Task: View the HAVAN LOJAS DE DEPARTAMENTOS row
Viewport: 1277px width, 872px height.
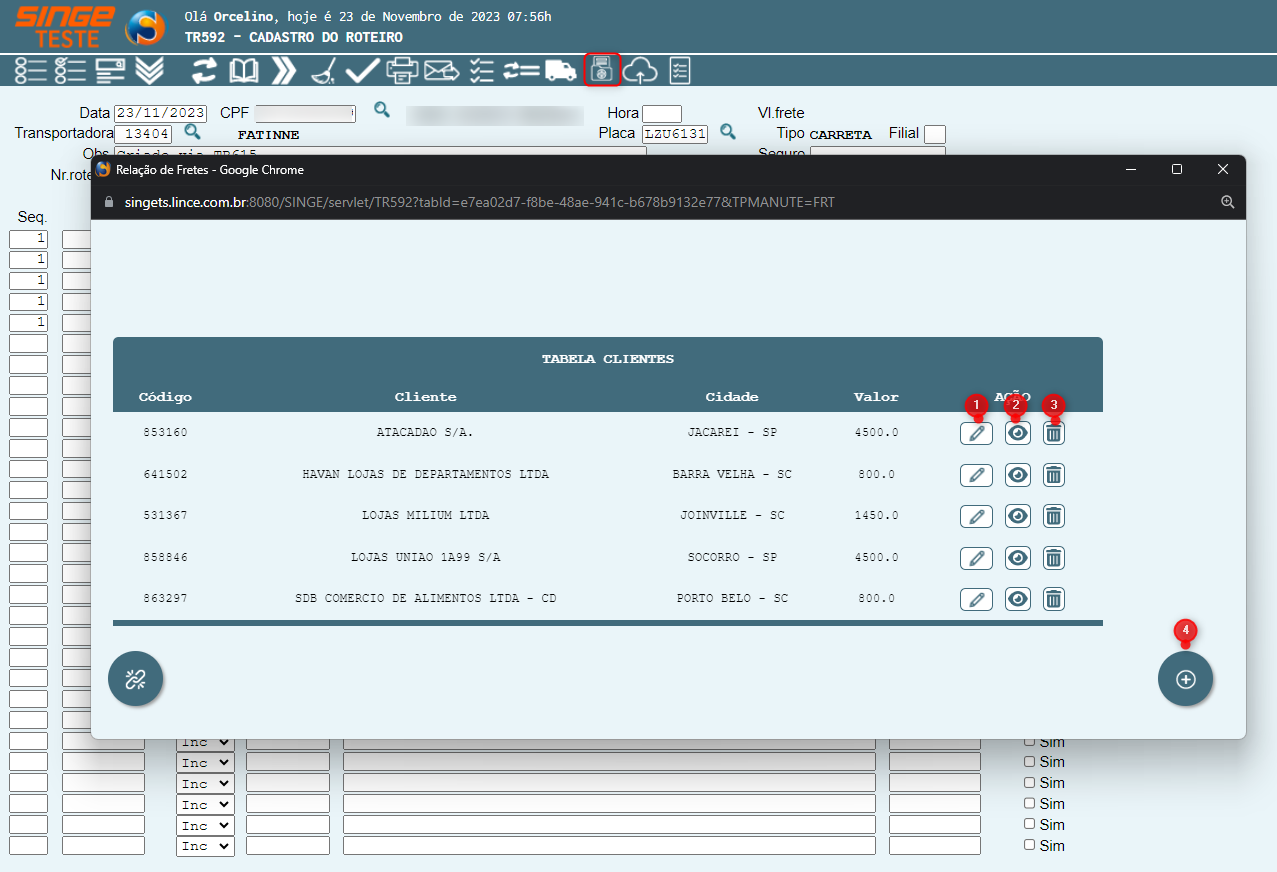Action: [x=1018, y=475]
